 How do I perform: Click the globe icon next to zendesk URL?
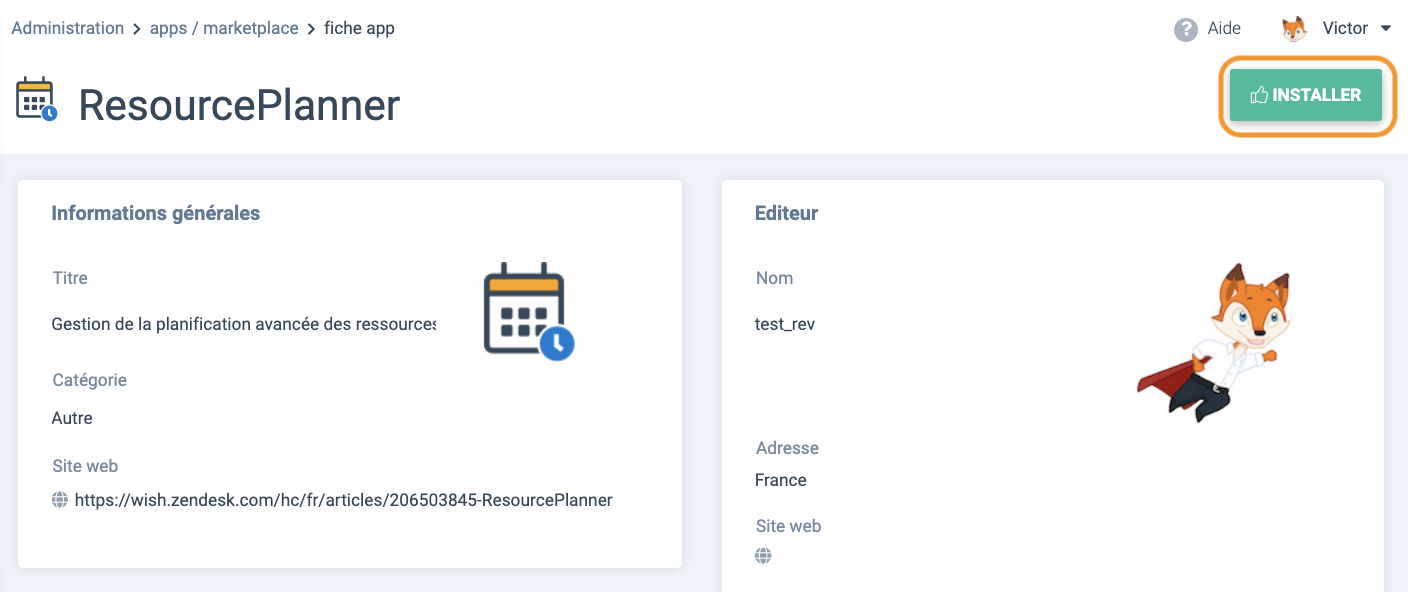[60, 500]
